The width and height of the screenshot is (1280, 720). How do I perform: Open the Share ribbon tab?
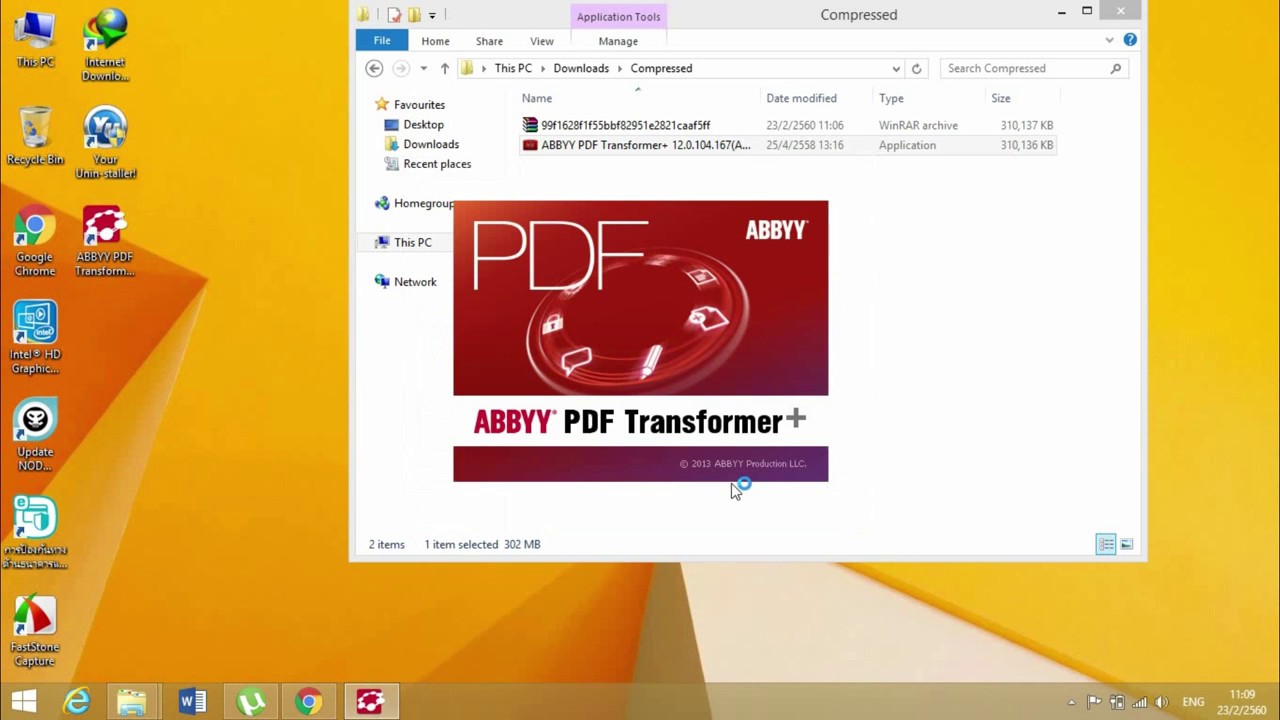[x=489, y=41]
